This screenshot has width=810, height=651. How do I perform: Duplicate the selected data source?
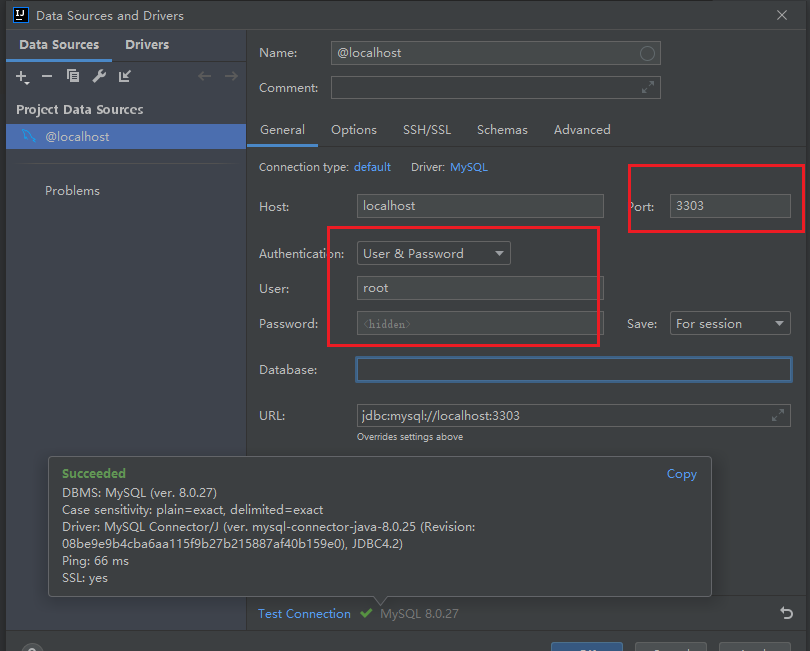point(73,76)
